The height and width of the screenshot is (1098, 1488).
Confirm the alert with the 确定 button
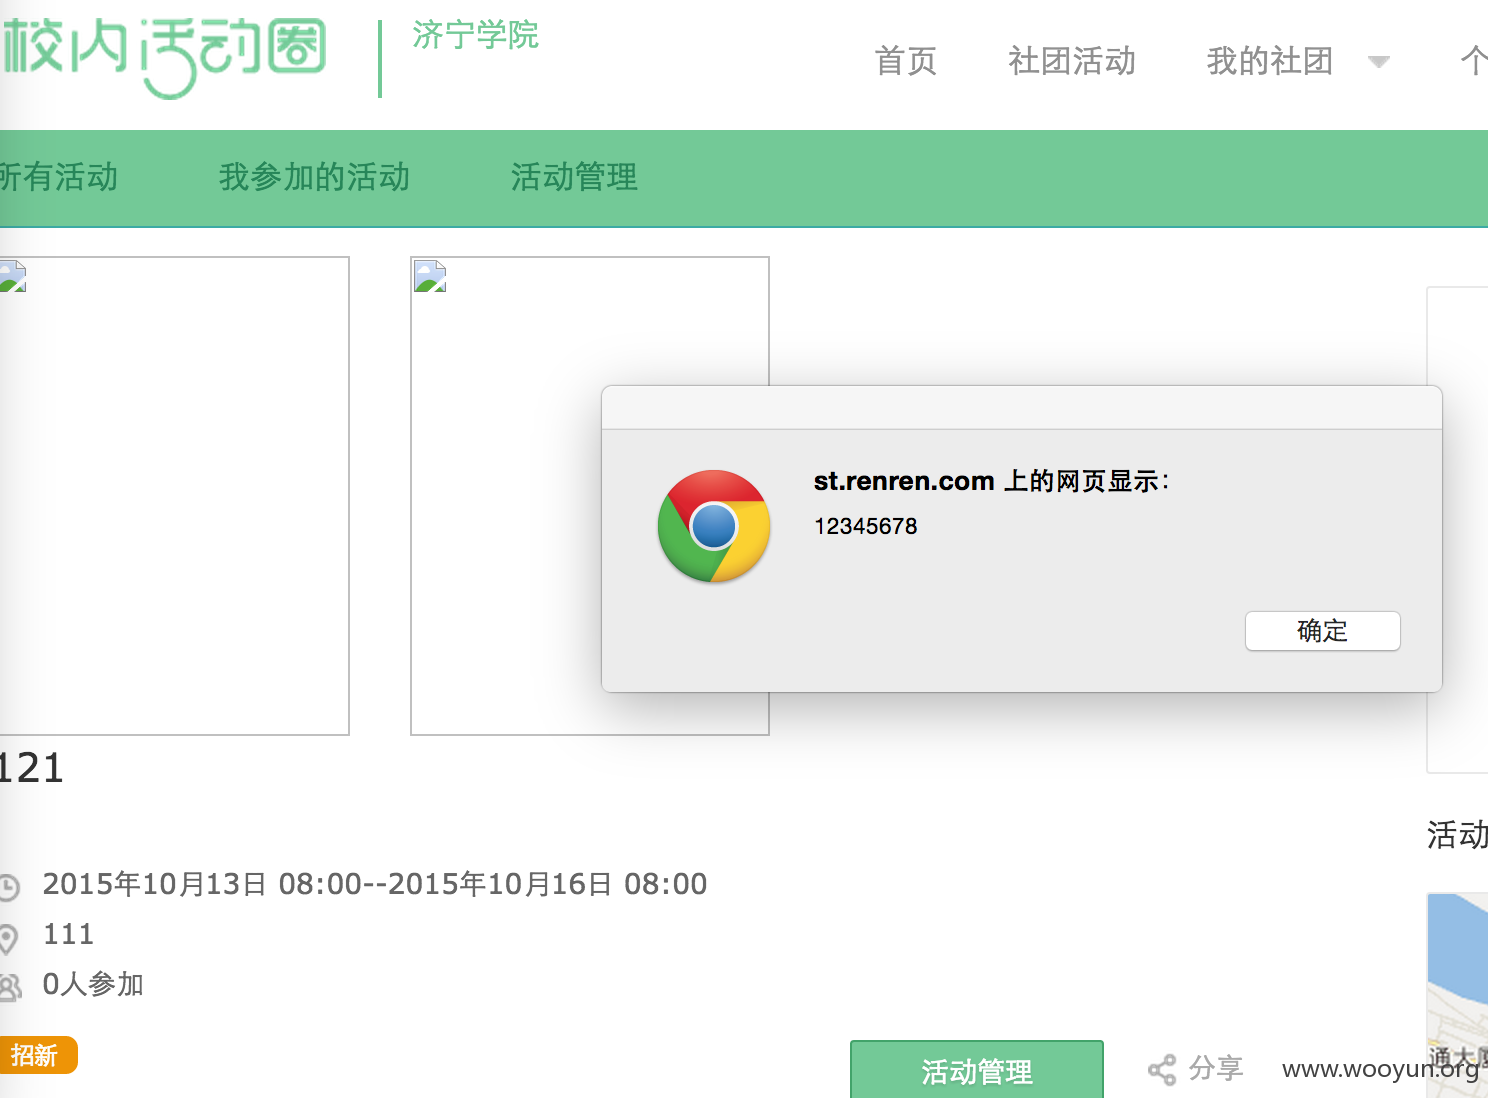click(x=1322, y=631)
